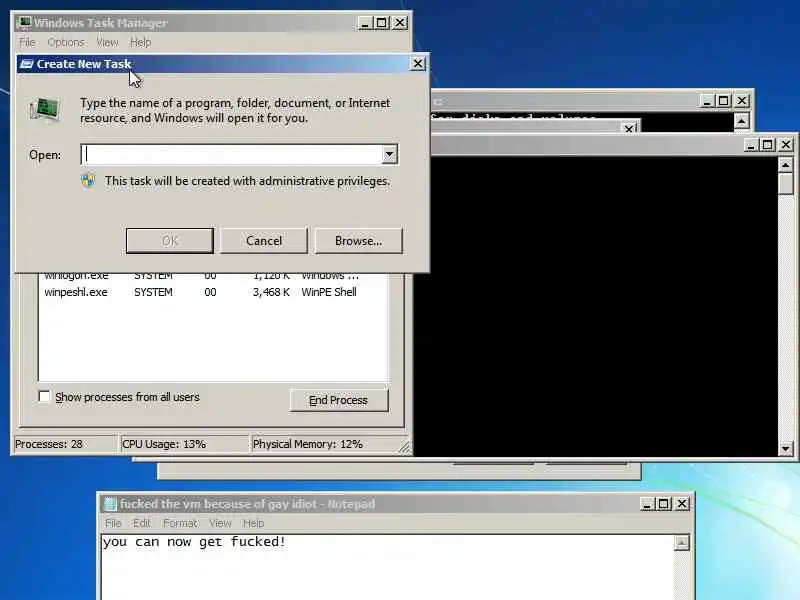Minimize the Windows Task Manager window

pos(365,23)
